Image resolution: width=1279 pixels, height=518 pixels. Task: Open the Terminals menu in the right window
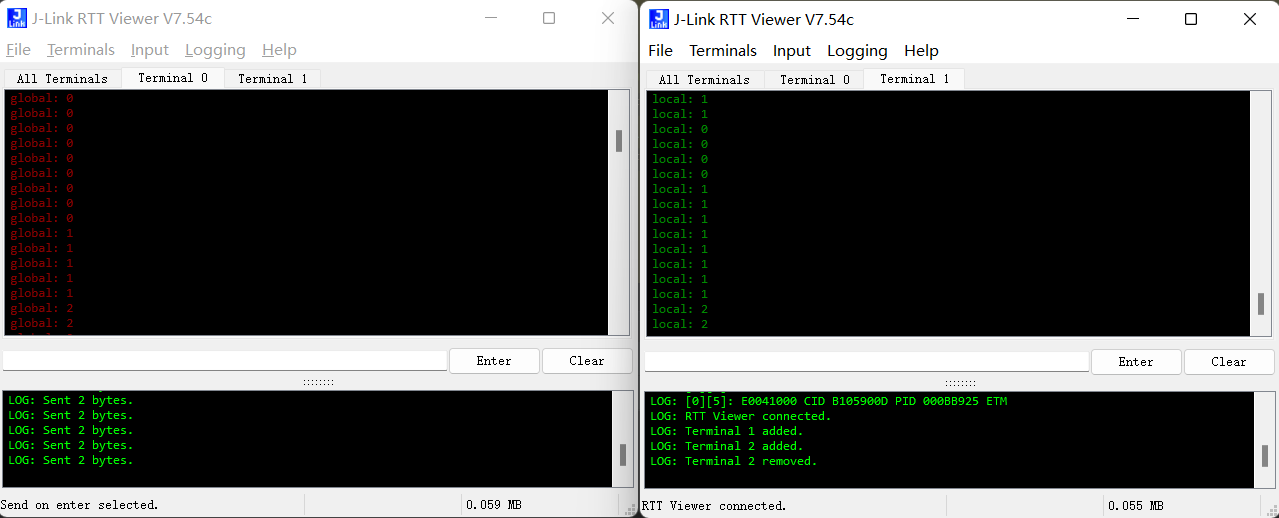pyautogui.click(x=722, y=51)
